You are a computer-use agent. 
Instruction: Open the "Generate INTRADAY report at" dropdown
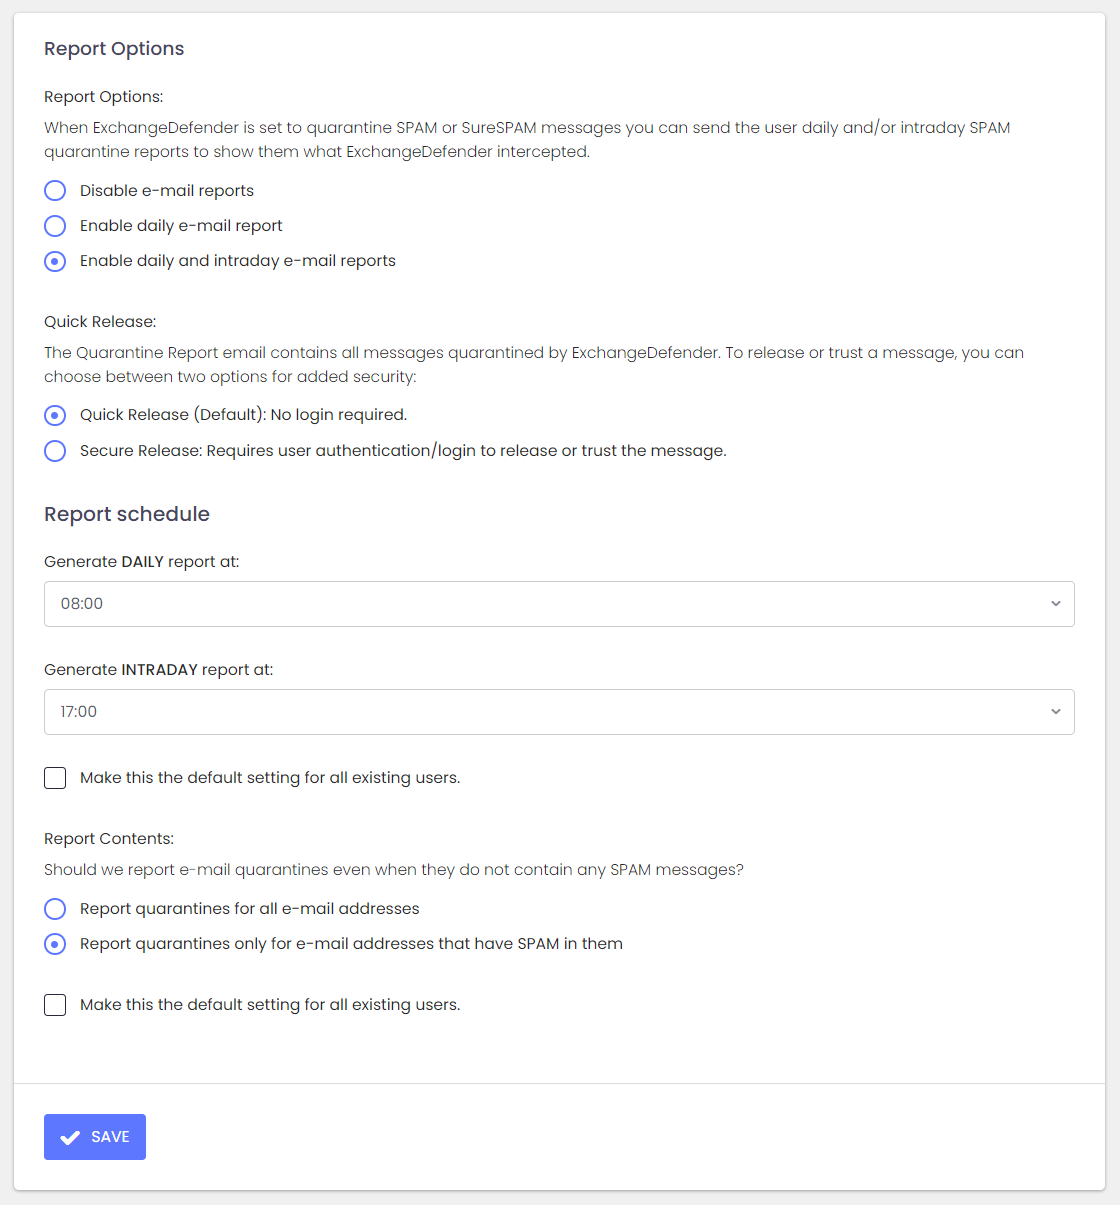559,711
